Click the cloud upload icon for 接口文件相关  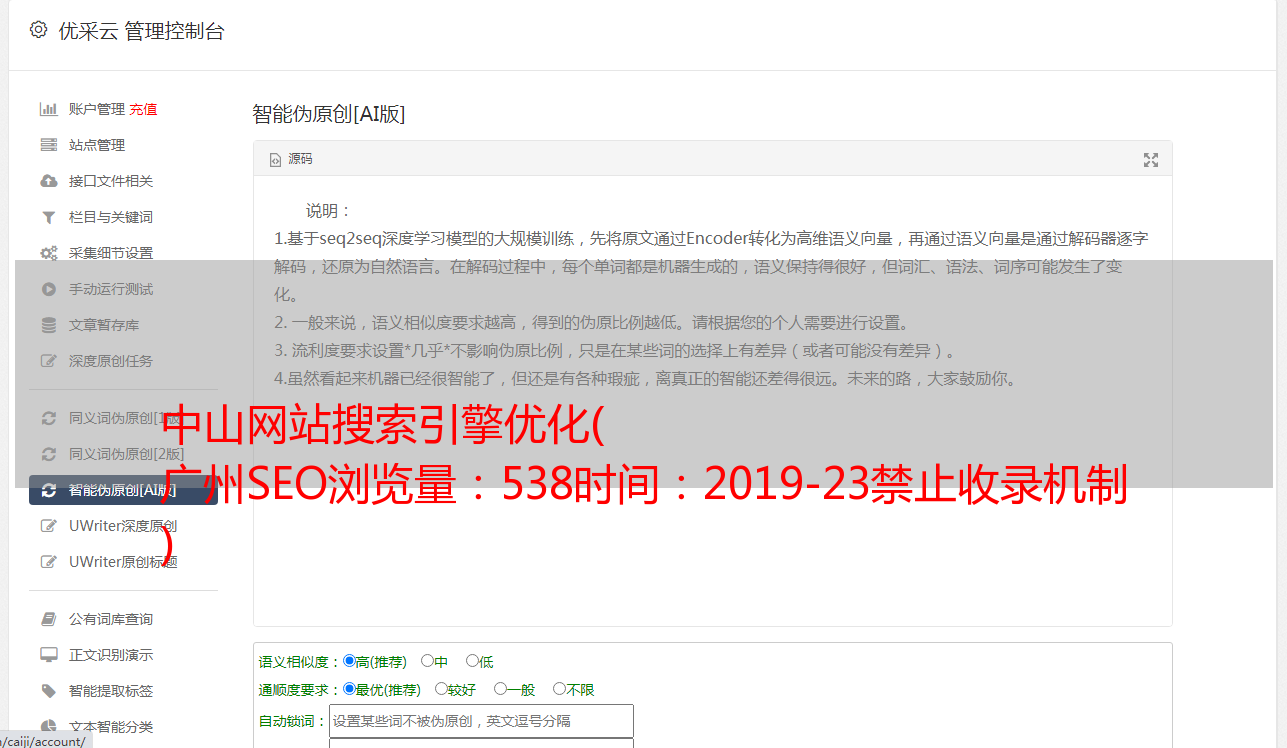click(x=48, y=181)
